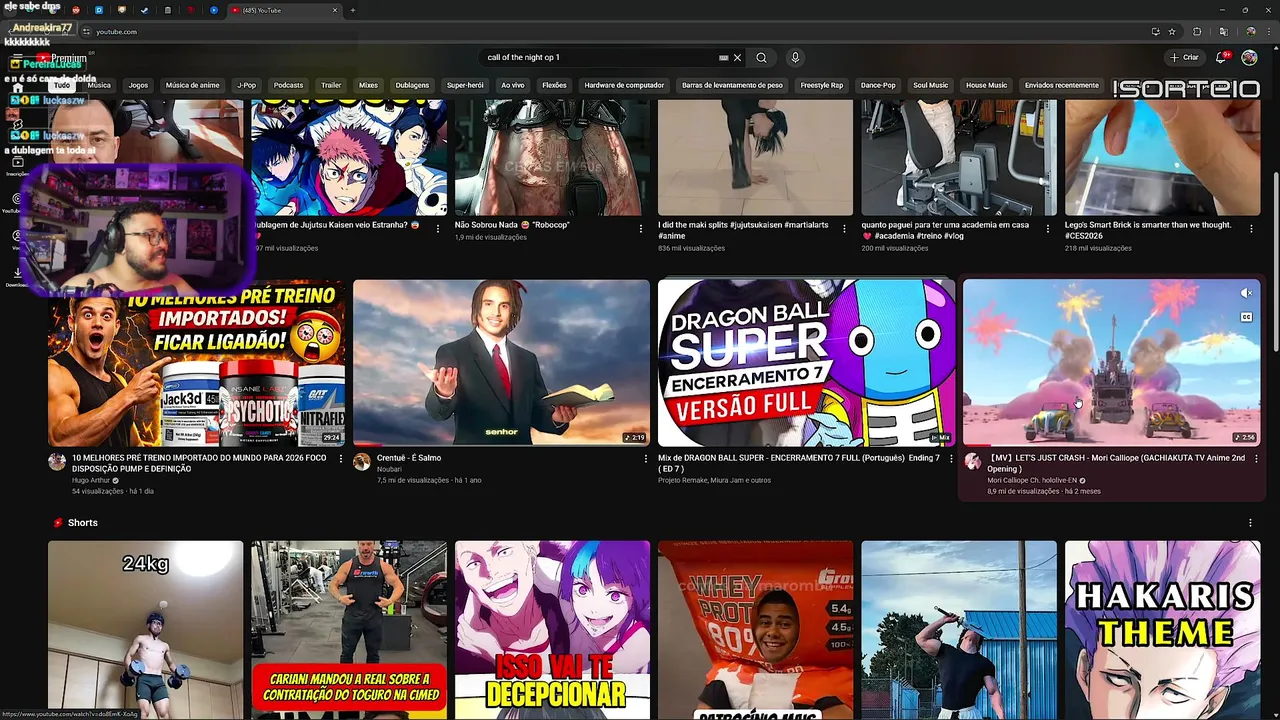The width and height of the screenshot is (1280, 720).
Task: Select Barras de levantamento de peso chip
Action: pos(732,85)
